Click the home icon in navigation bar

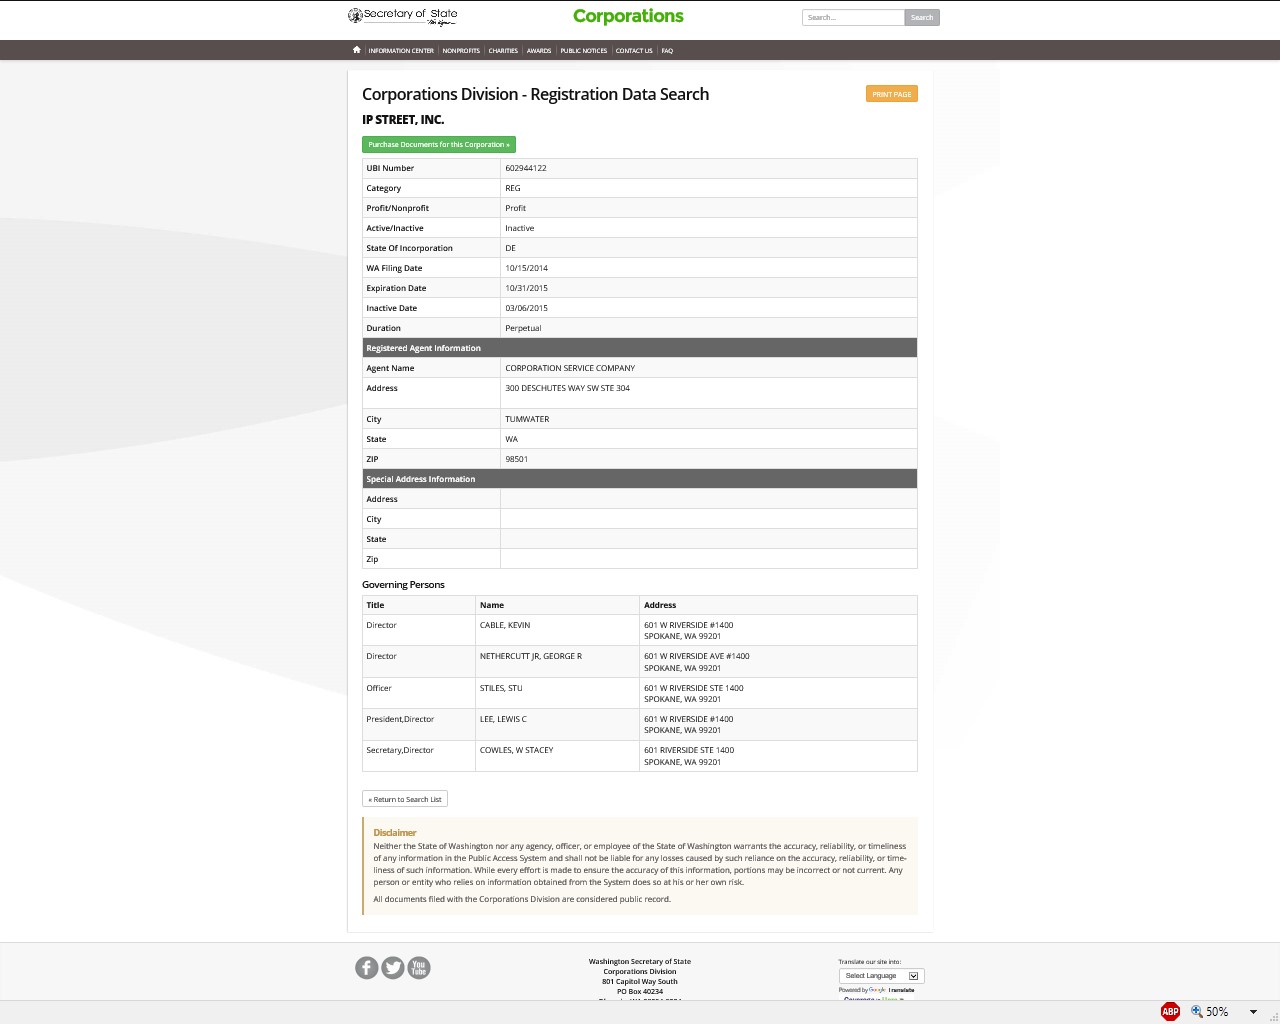click(x=356, y=50)
